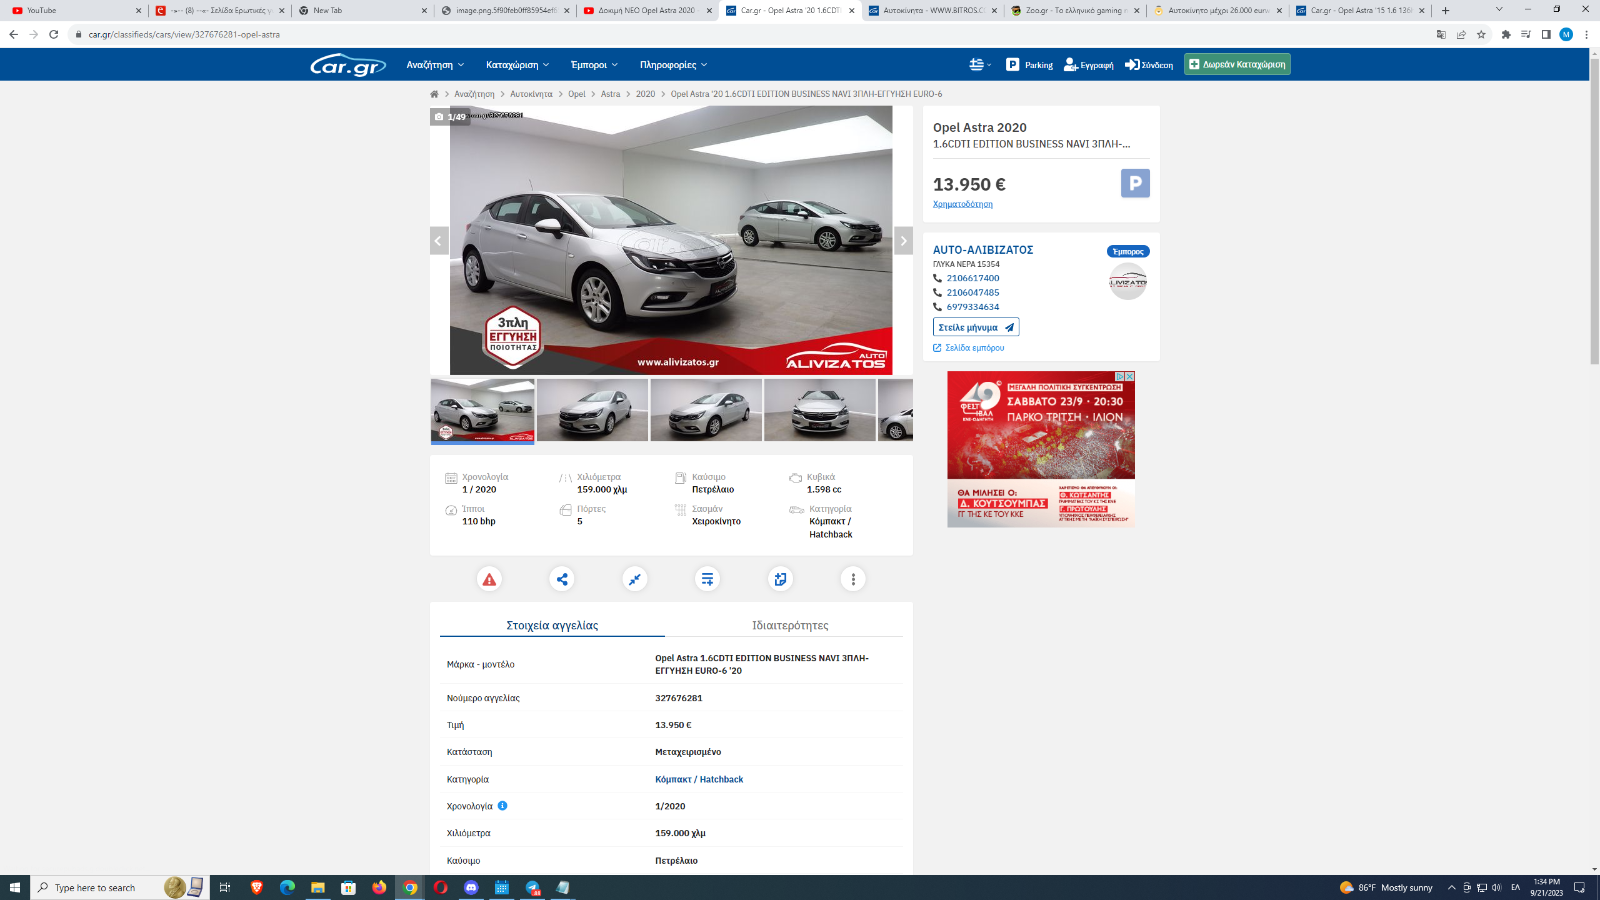Call phone number 6979334634
Screen dimensions: 1600x900
[972, 307]
